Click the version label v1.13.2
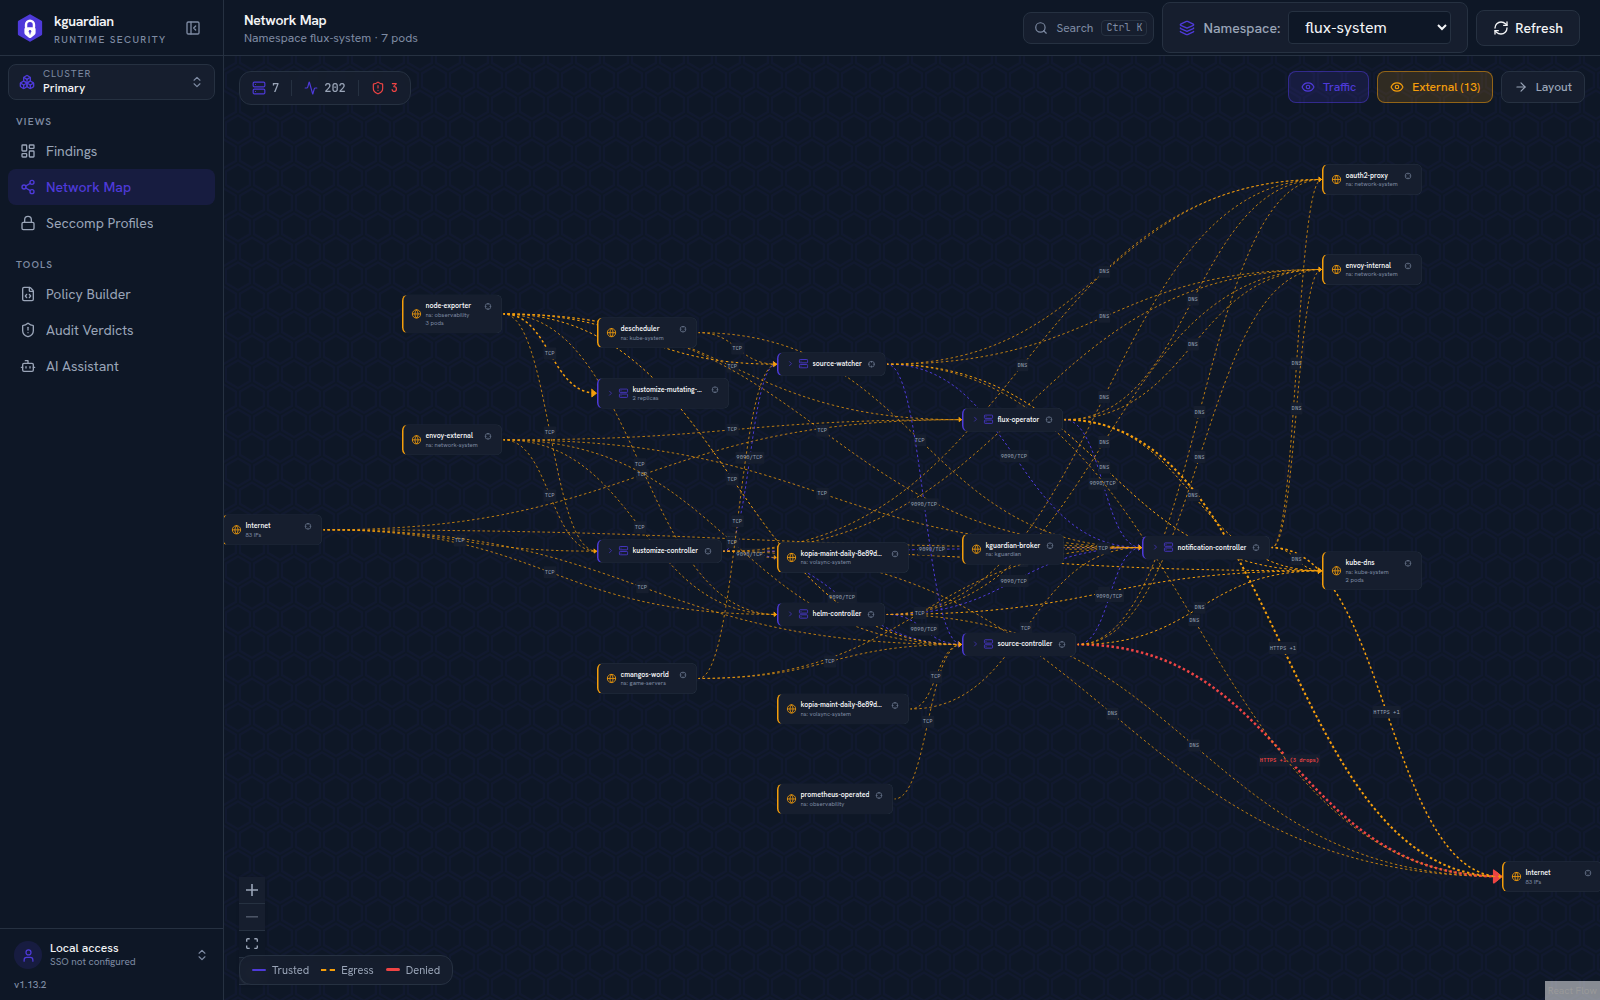Image resolution: width=1600 pixels, height=1000 pixels. (x=30, y=985)
